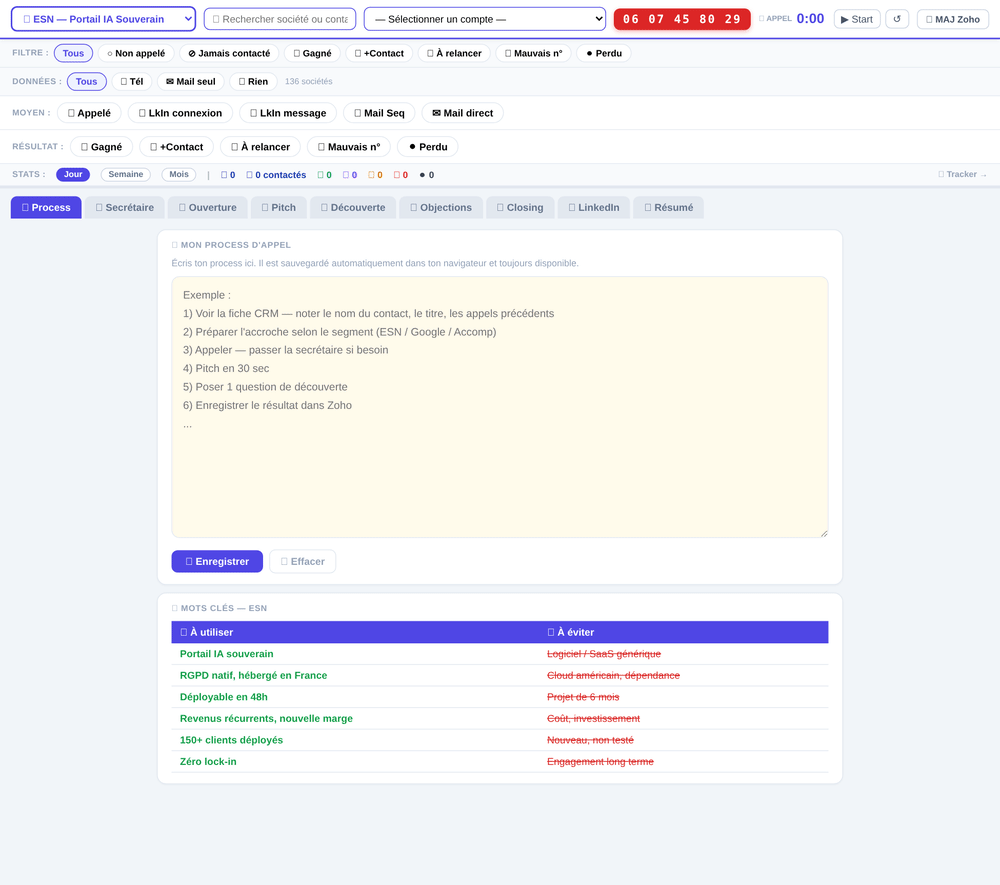1000x885 pixels.
Task: Click keyword Zéro lock-in
Action: [208, 761]
